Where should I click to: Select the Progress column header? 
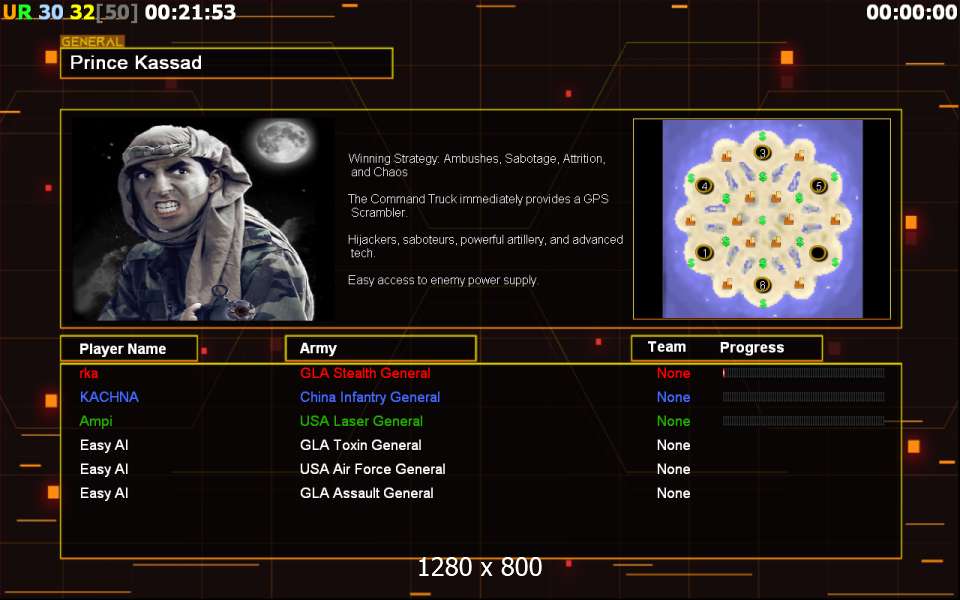pos(752,348)
